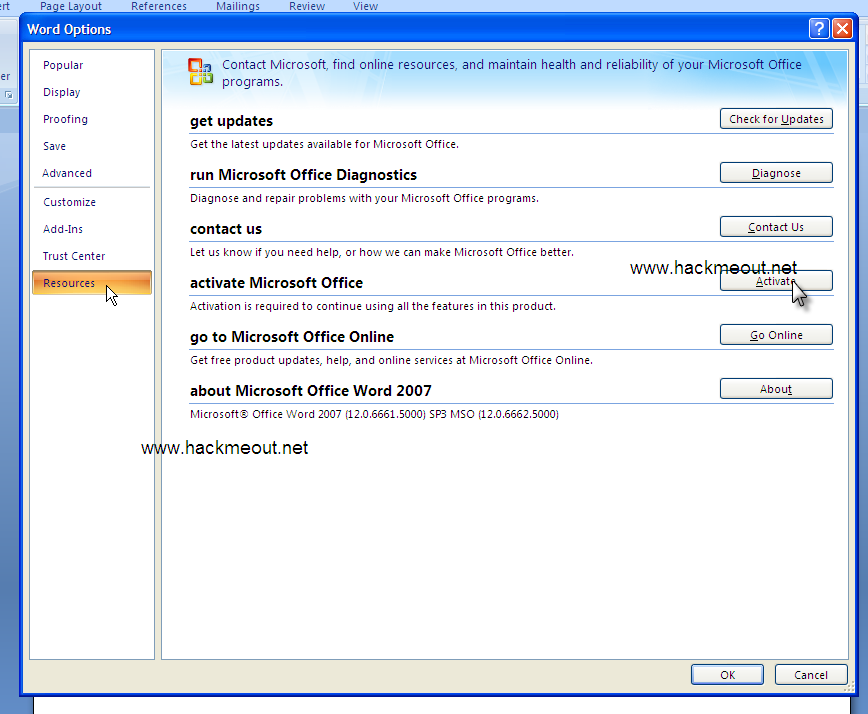Image resolution: width=868 pixels, height=714 pixels.
Task: Open the About dialog button
Action: click(x=776, y=389)
